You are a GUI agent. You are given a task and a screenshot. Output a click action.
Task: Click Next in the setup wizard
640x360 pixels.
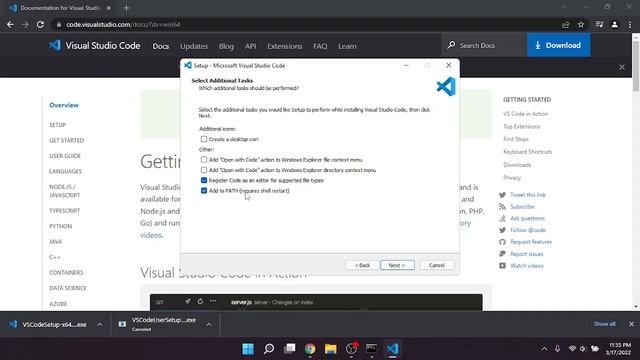coord(397,265)
